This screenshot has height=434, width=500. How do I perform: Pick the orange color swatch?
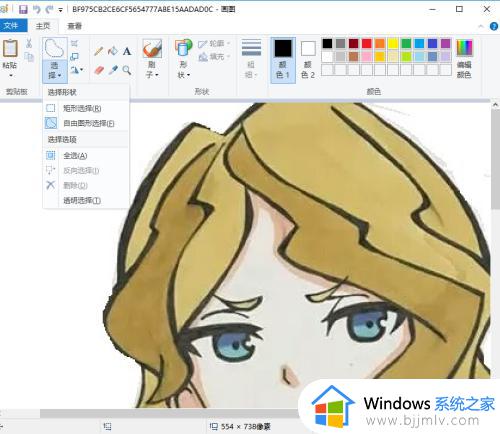[x=380, y=43]
